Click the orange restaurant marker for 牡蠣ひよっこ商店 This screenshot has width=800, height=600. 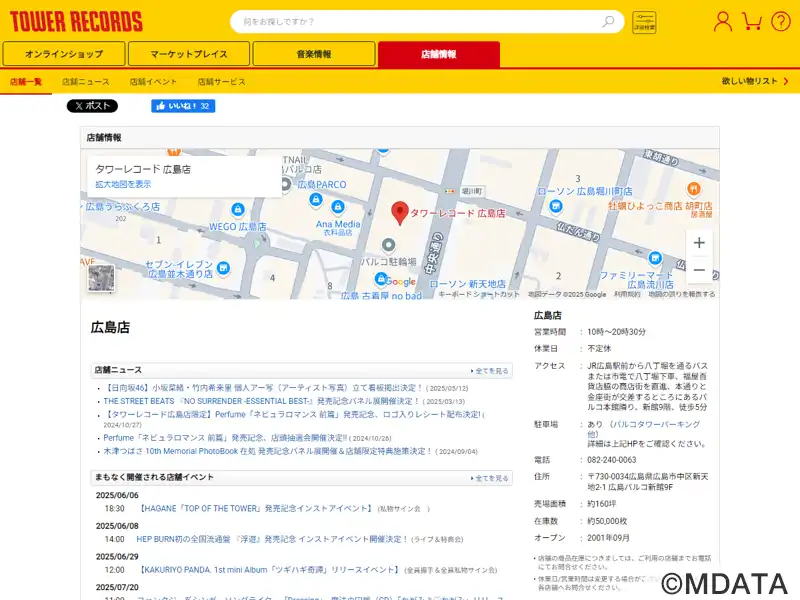pyautogui.click(x=693, y=189)
